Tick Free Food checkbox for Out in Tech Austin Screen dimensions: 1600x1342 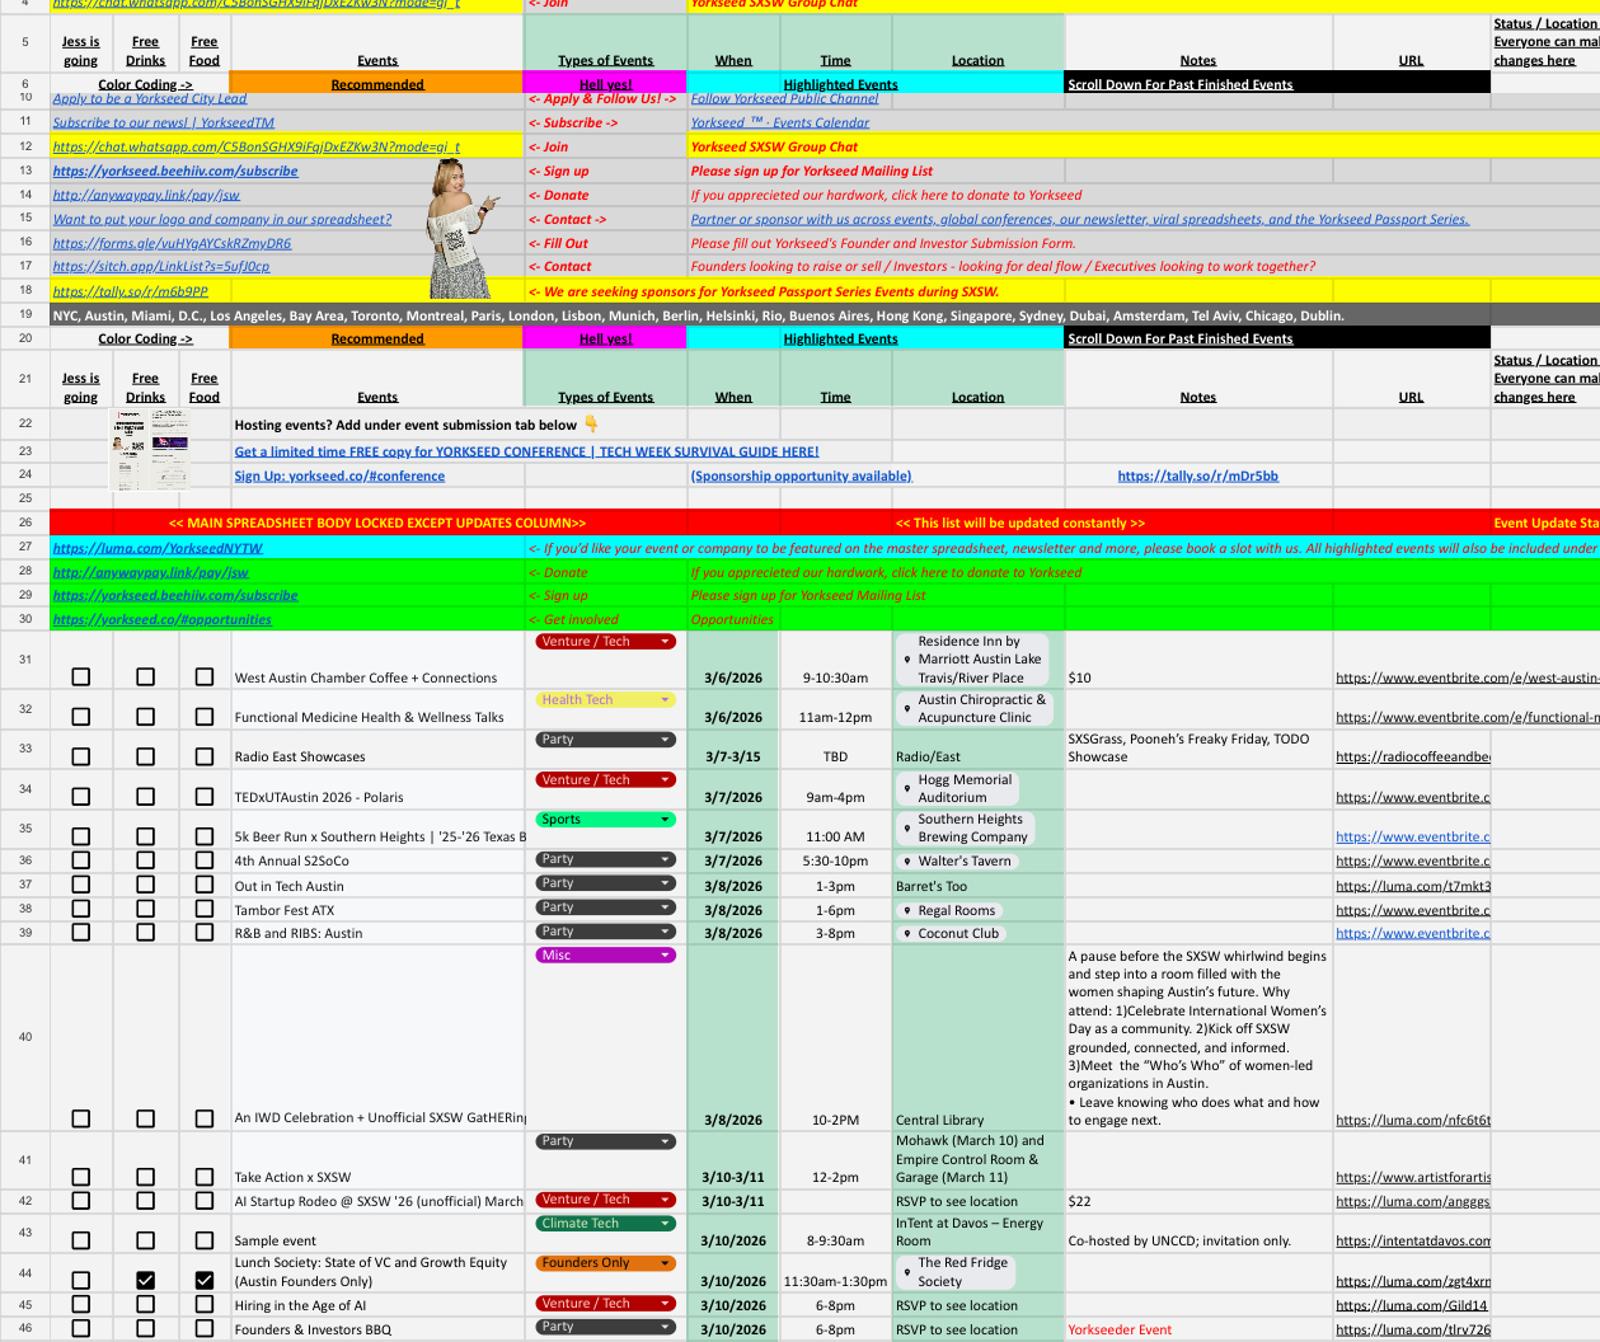pos(204,885)
